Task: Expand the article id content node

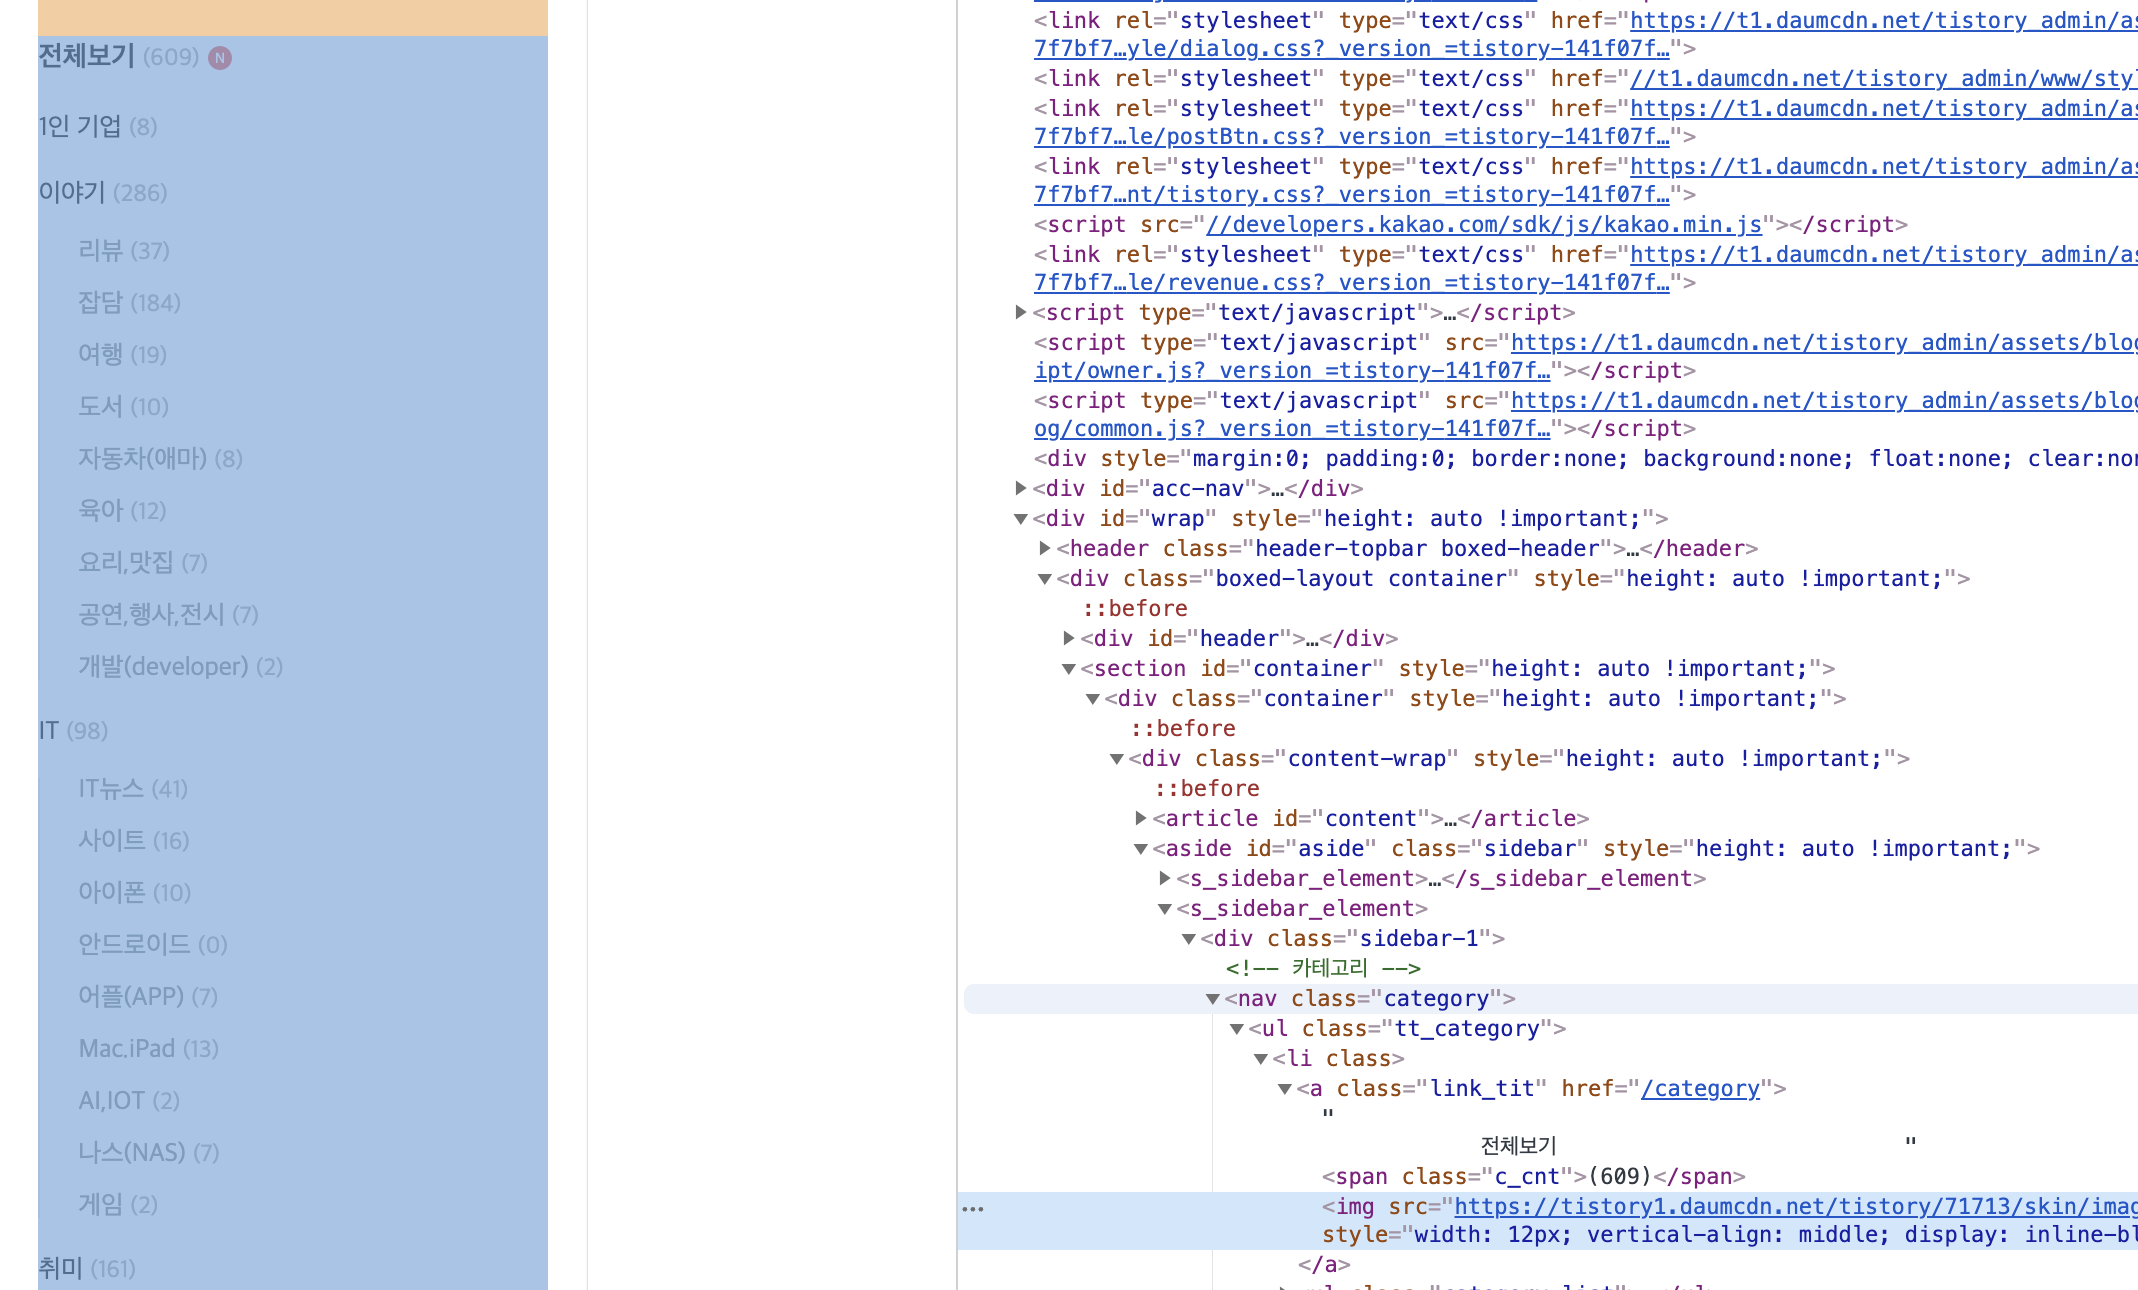Action: click(1140, 818)
